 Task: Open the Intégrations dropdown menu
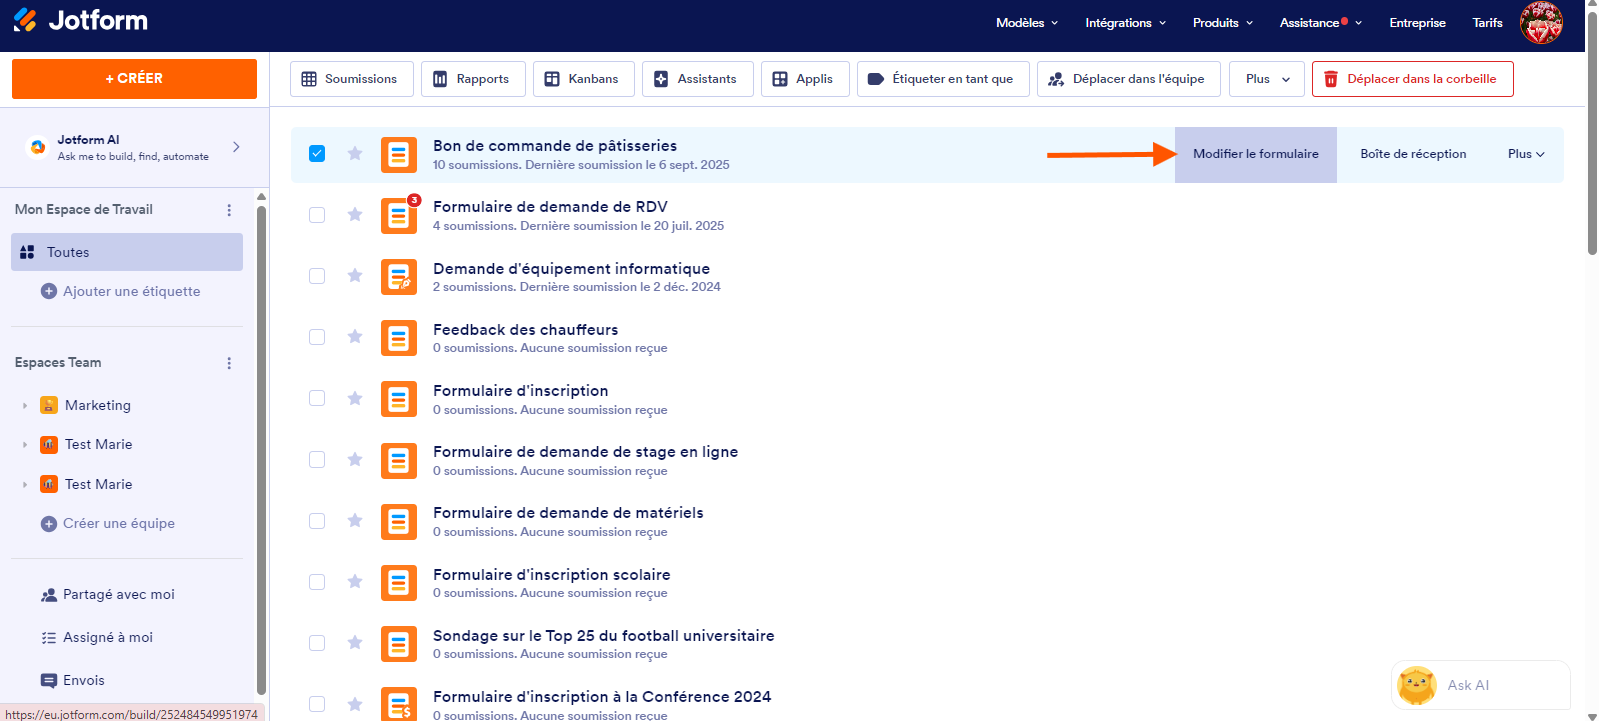[x=1125, y=23]
